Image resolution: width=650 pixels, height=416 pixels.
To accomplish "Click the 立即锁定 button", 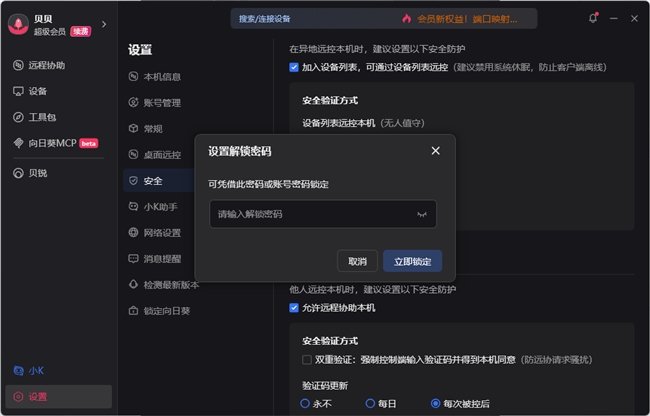I will [412, 261].
